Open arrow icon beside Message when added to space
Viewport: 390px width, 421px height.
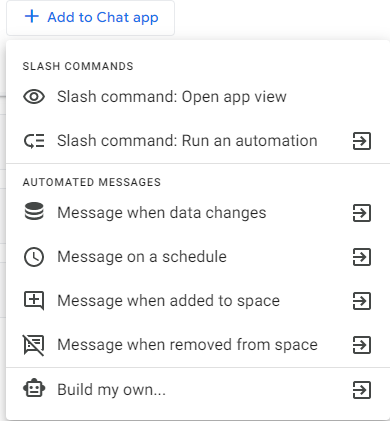click(362, 301)
